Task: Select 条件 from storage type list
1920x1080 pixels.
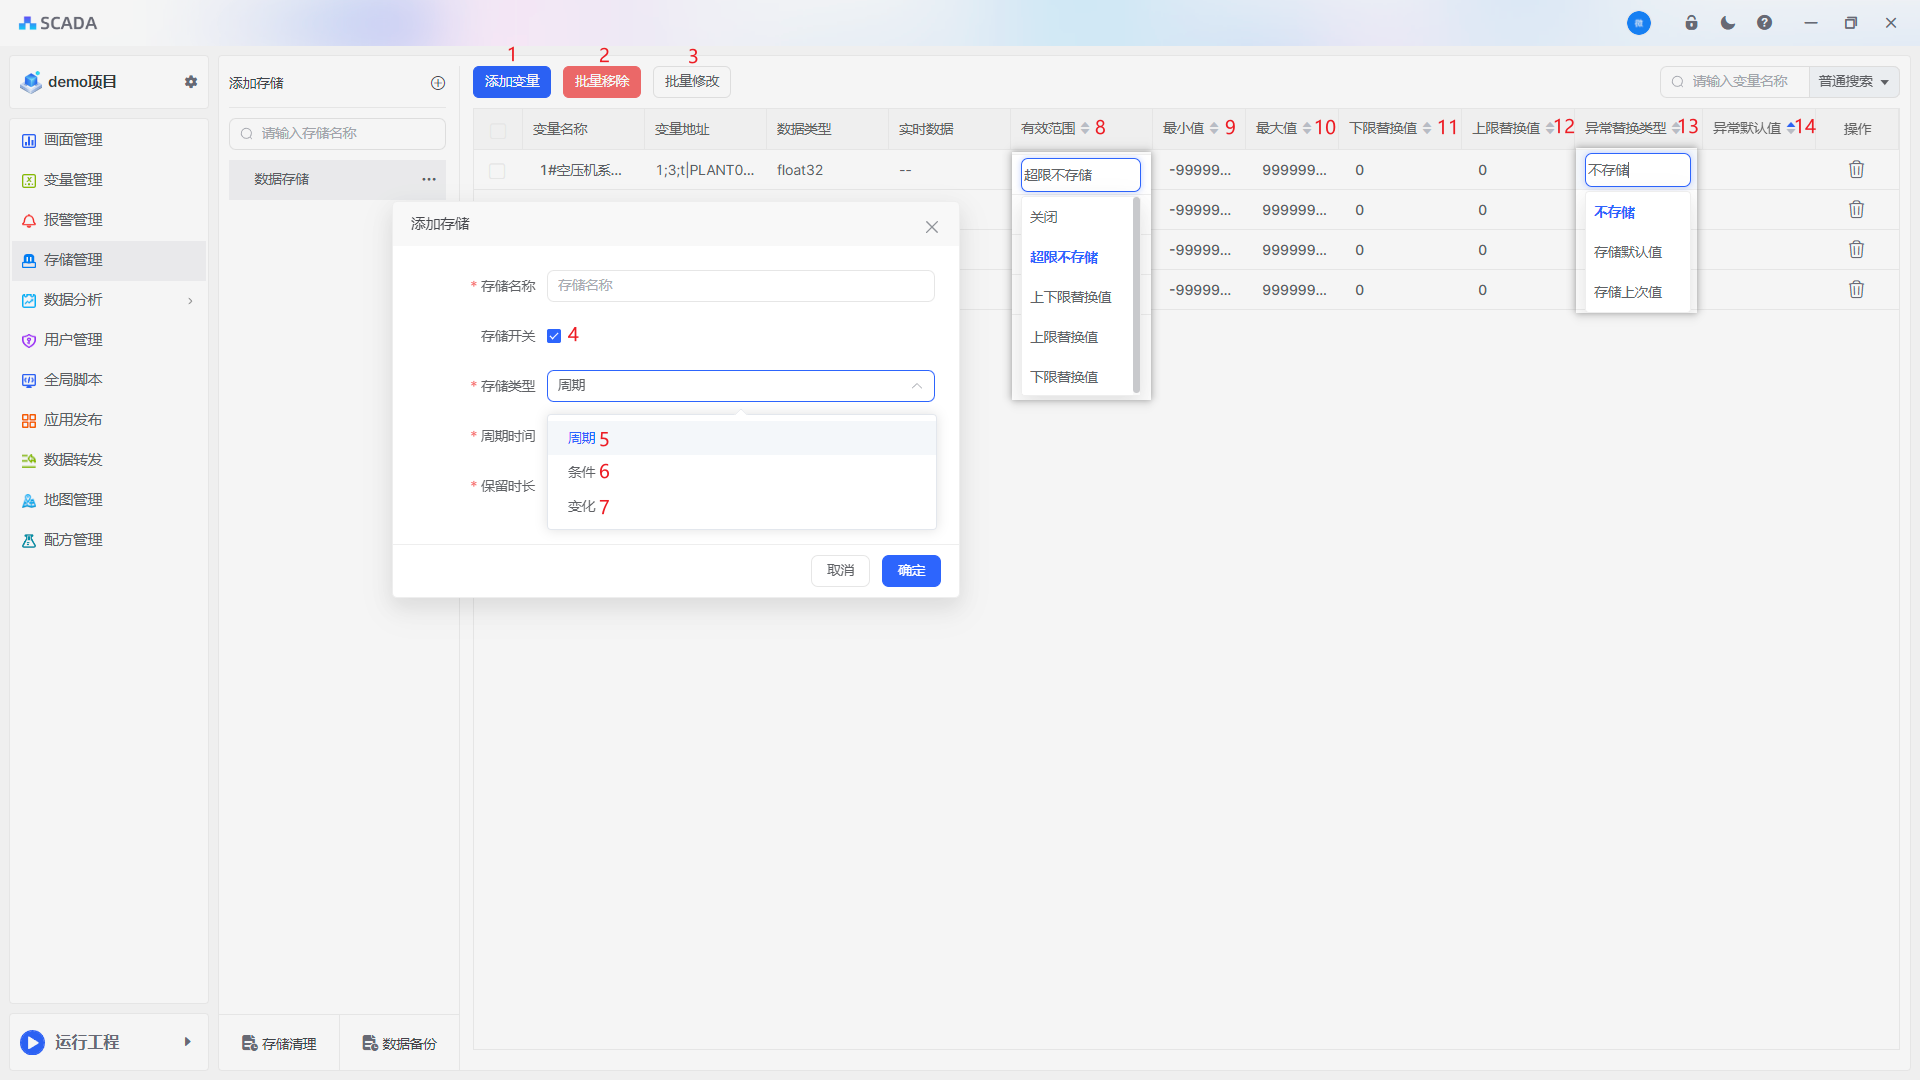Action: 582,472
